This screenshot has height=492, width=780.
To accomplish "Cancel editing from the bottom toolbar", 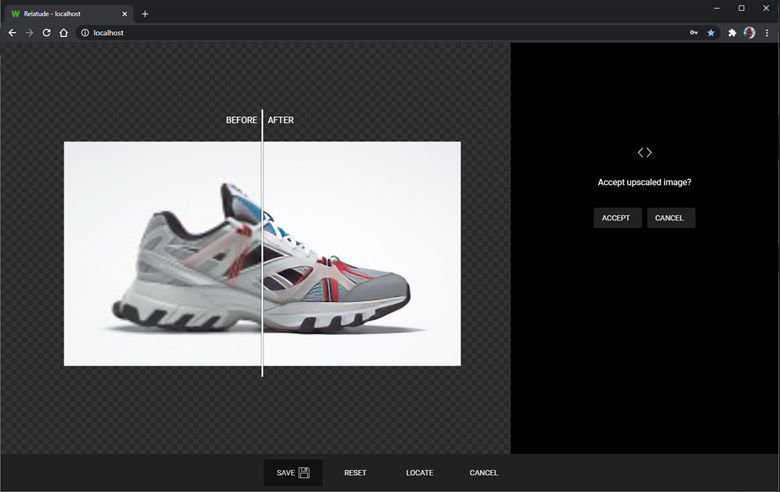I will pyautogui.click(x=484, y=473).
